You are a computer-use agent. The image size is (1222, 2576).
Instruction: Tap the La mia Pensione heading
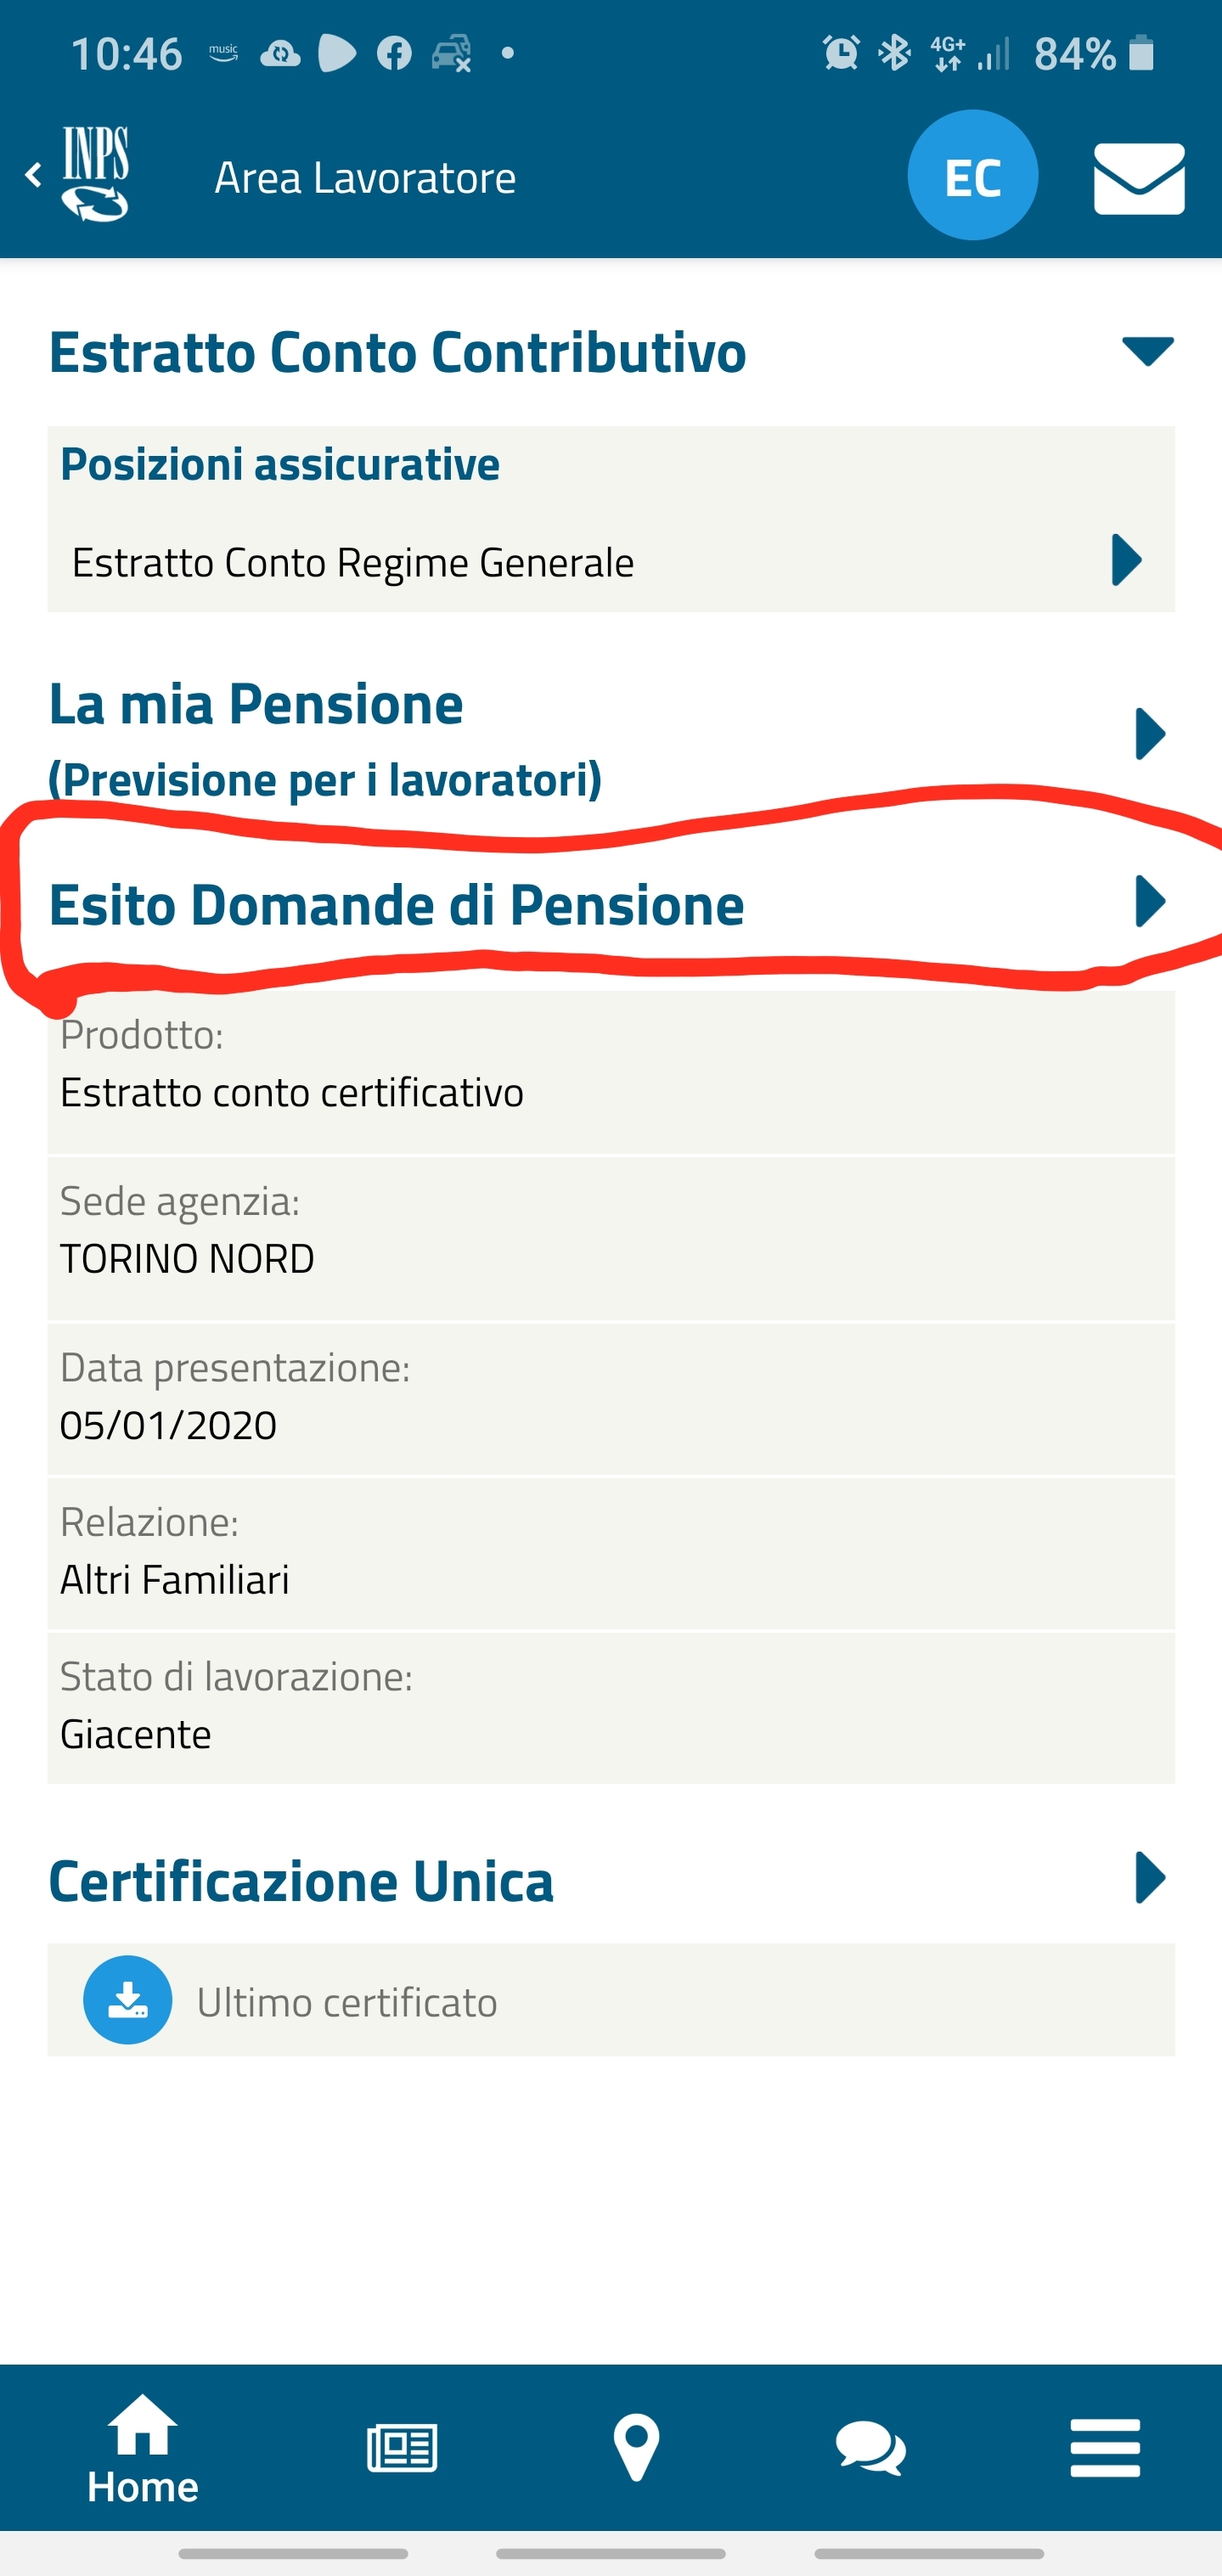256,705
